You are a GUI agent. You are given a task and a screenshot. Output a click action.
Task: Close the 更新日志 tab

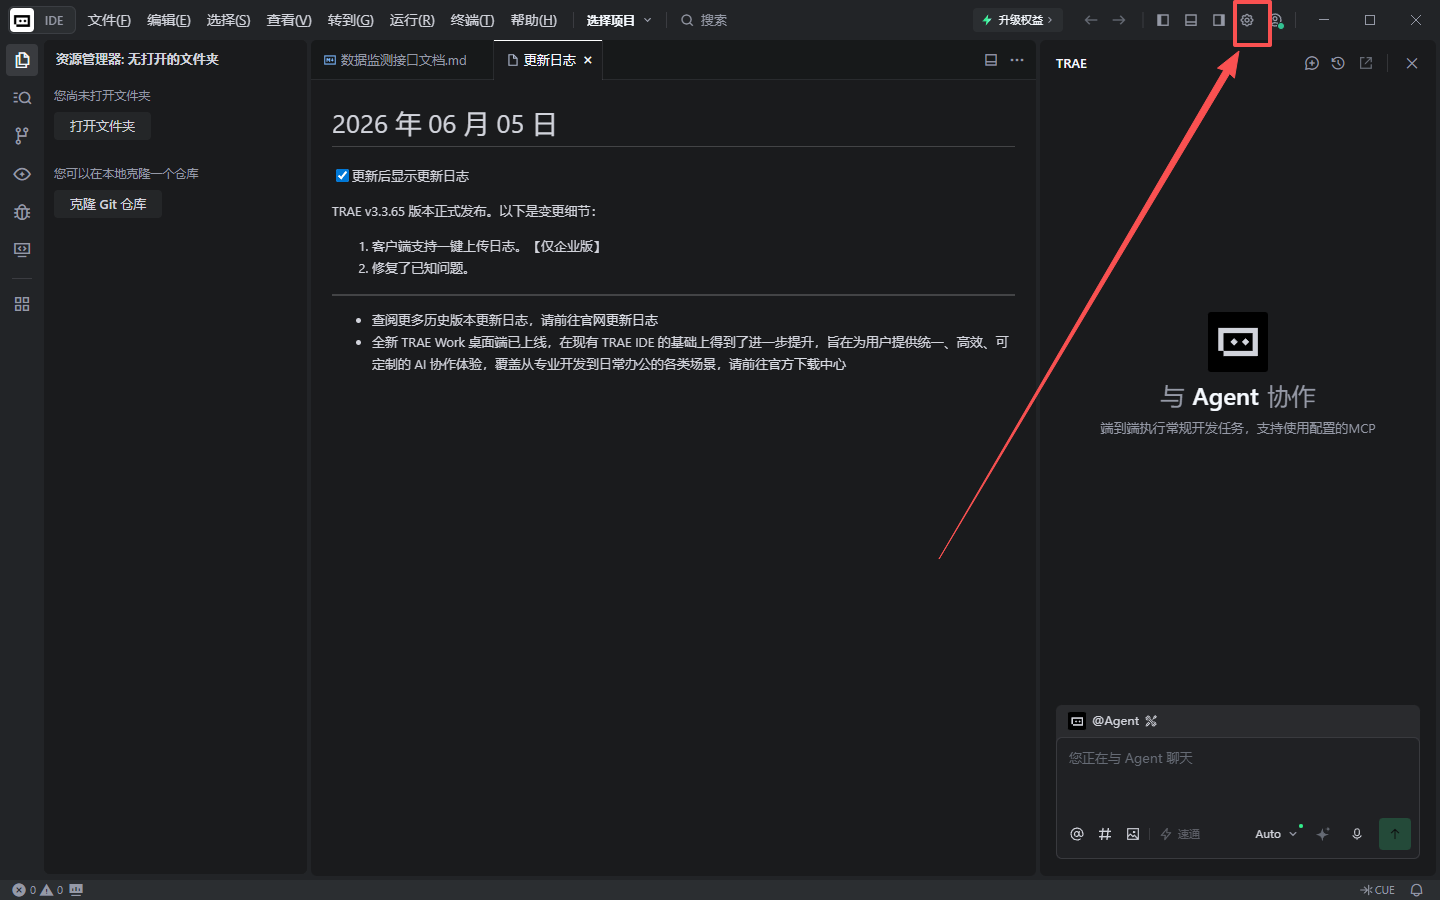click(588, 60)
